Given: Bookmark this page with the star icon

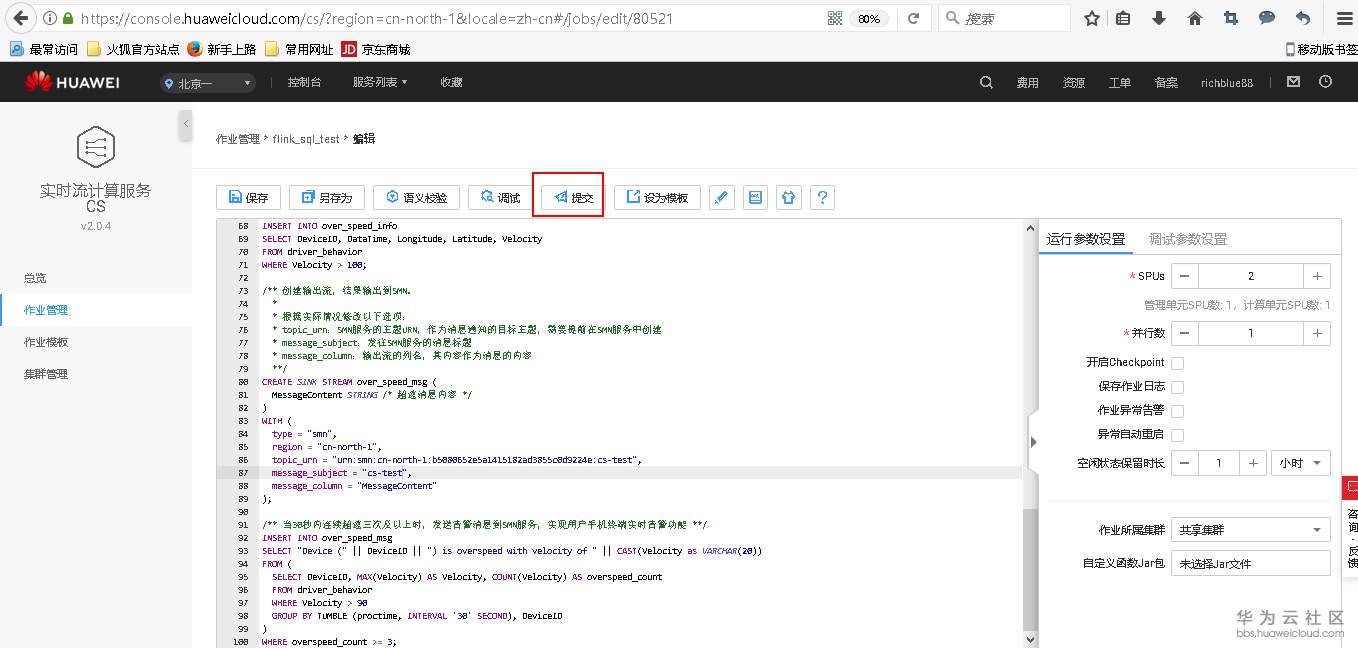Looking at the screenshot, I should (1092, 18).
